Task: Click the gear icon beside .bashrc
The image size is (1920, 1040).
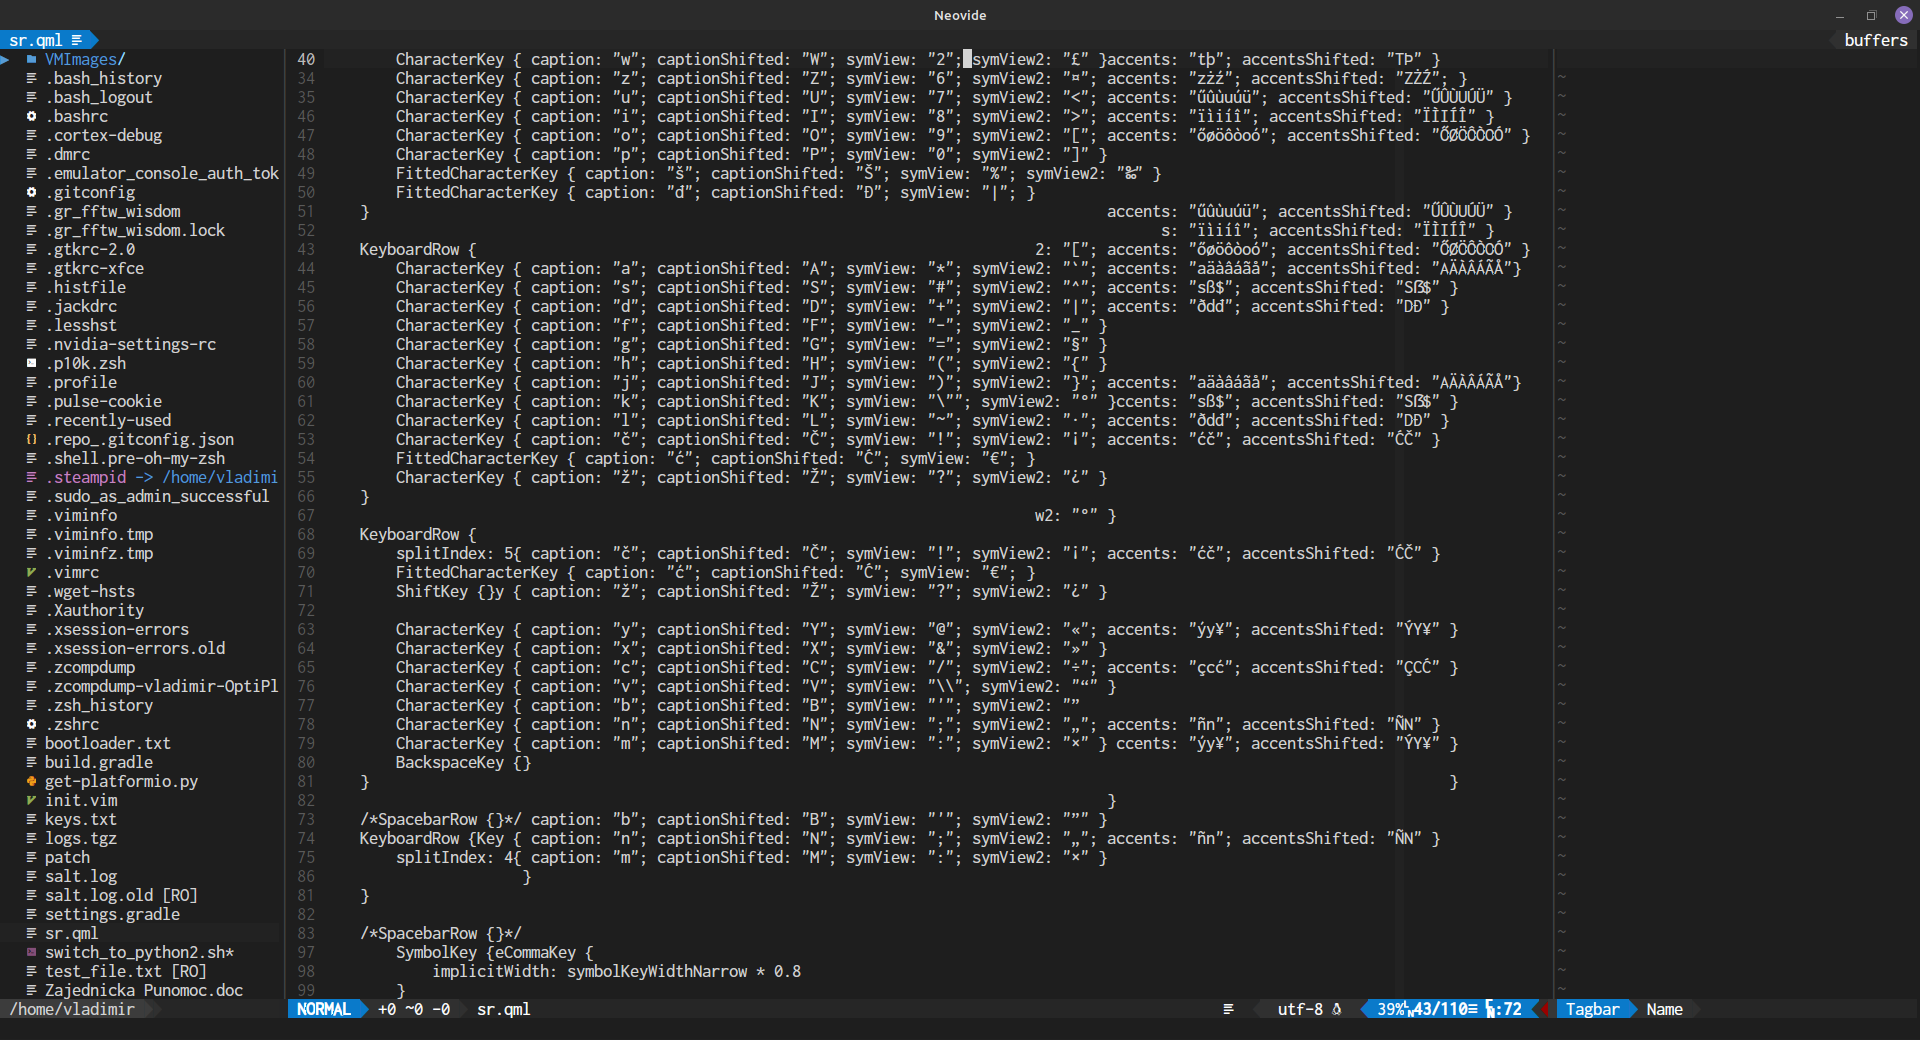Action: click(x=30, y=116)
